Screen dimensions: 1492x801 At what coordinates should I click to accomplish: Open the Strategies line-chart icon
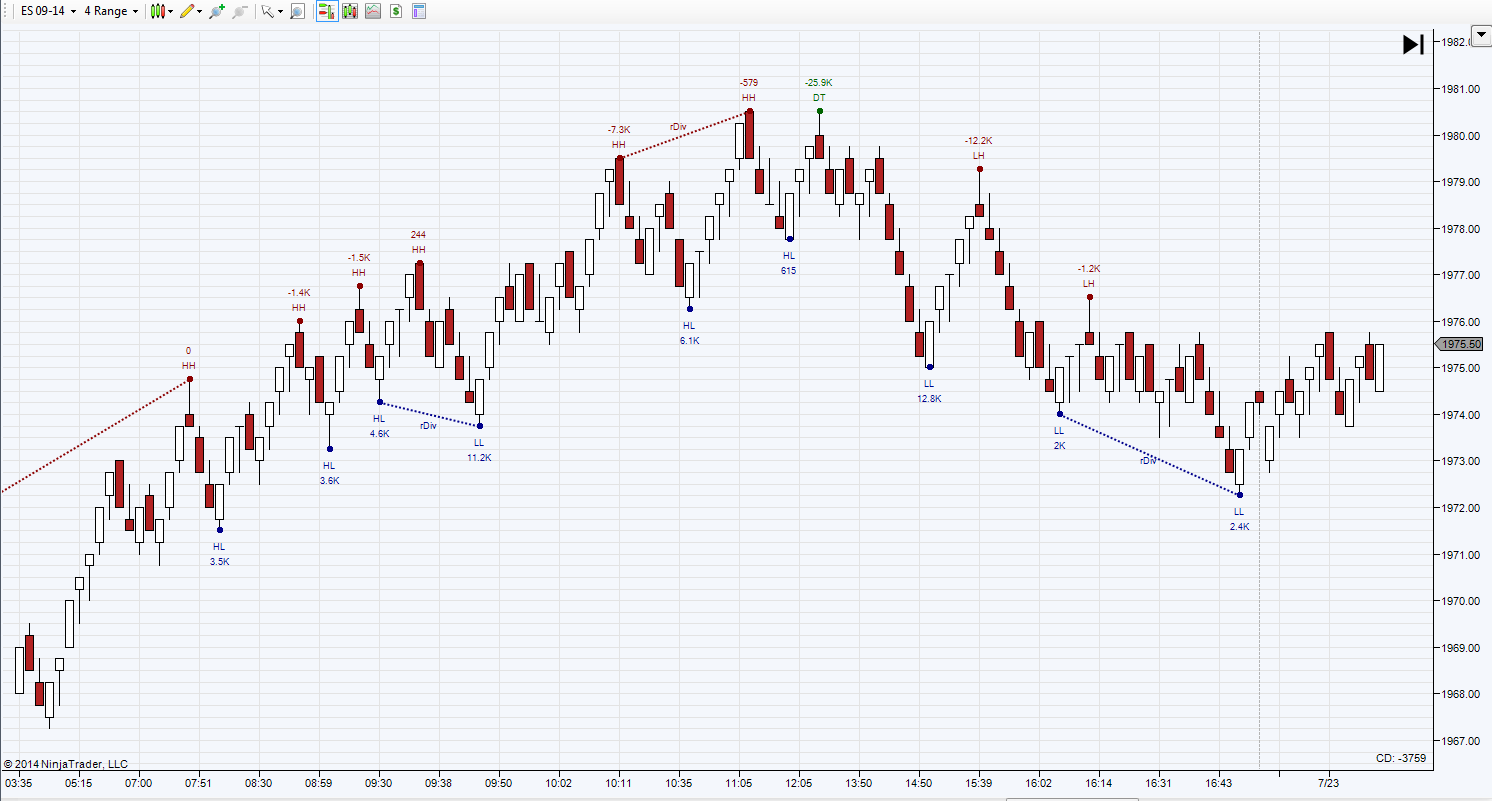coord(373,11)
